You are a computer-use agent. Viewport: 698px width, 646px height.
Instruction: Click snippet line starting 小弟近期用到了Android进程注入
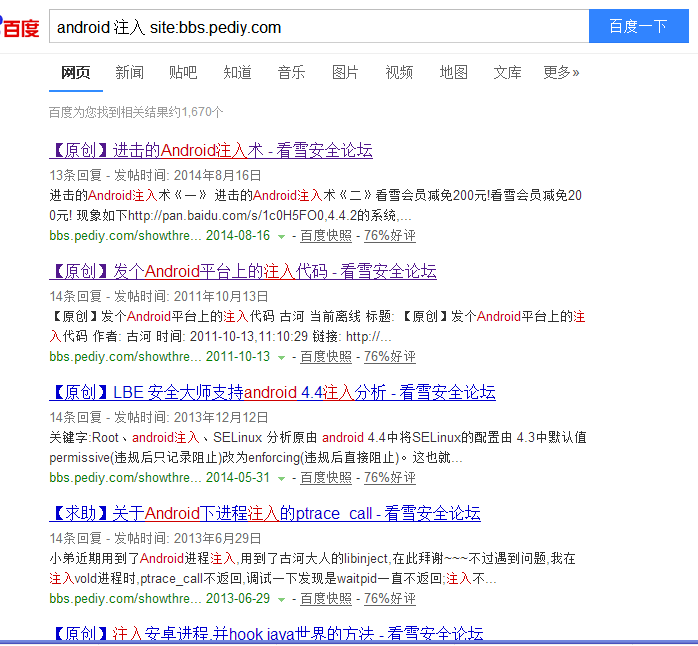click(312, 559)
